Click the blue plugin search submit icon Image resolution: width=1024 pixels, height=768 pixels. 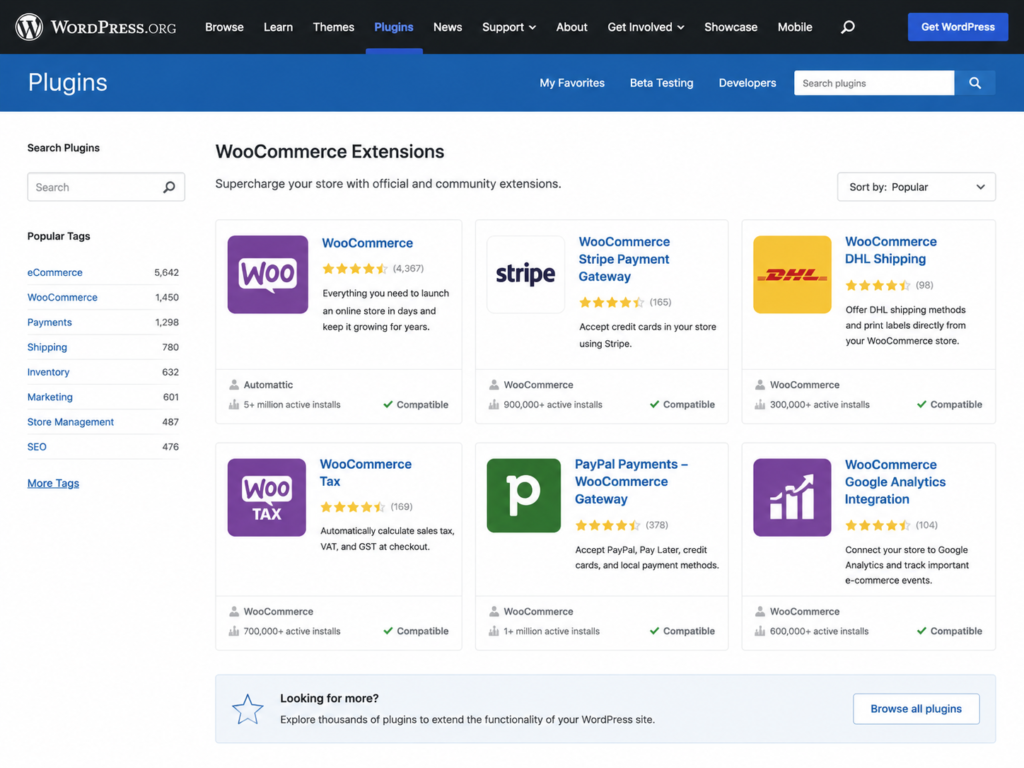pyautogui.click(x=974, y=83)
